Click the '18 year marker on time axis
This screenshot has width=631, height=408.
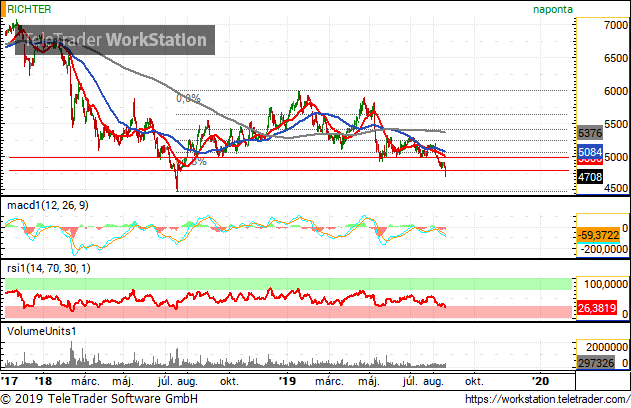43,381
